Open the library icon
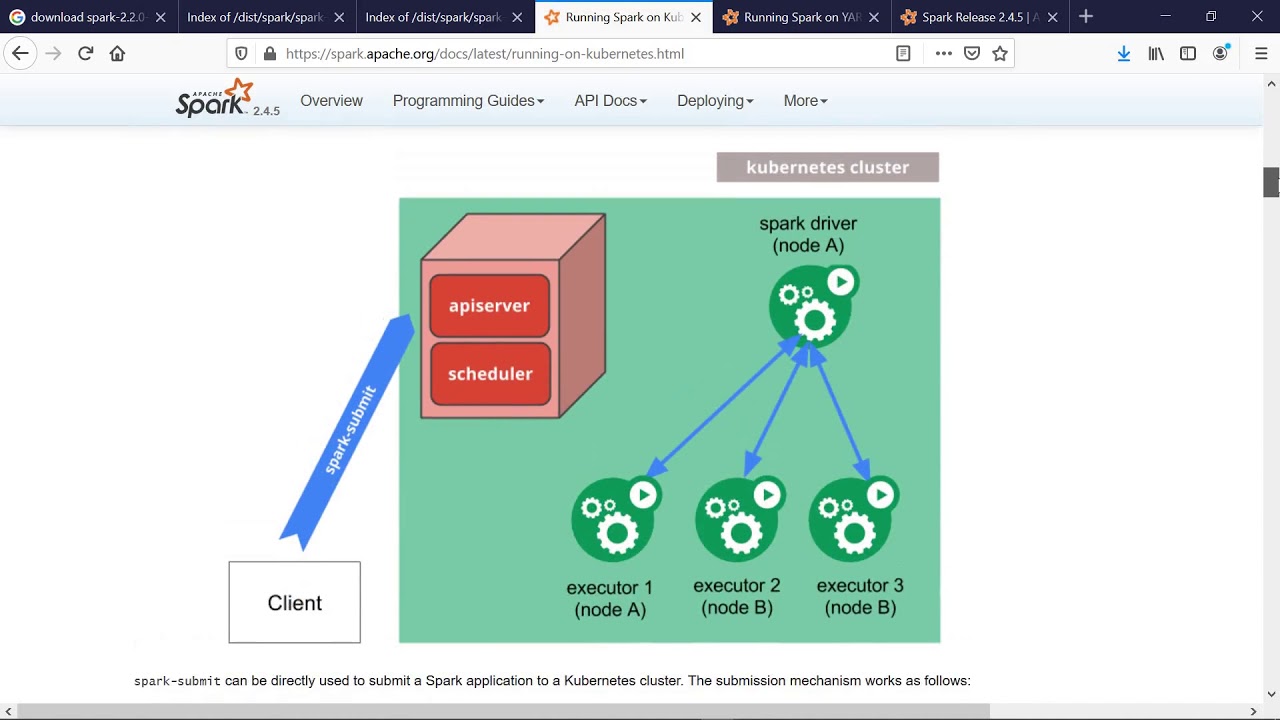 [1156, 54]
